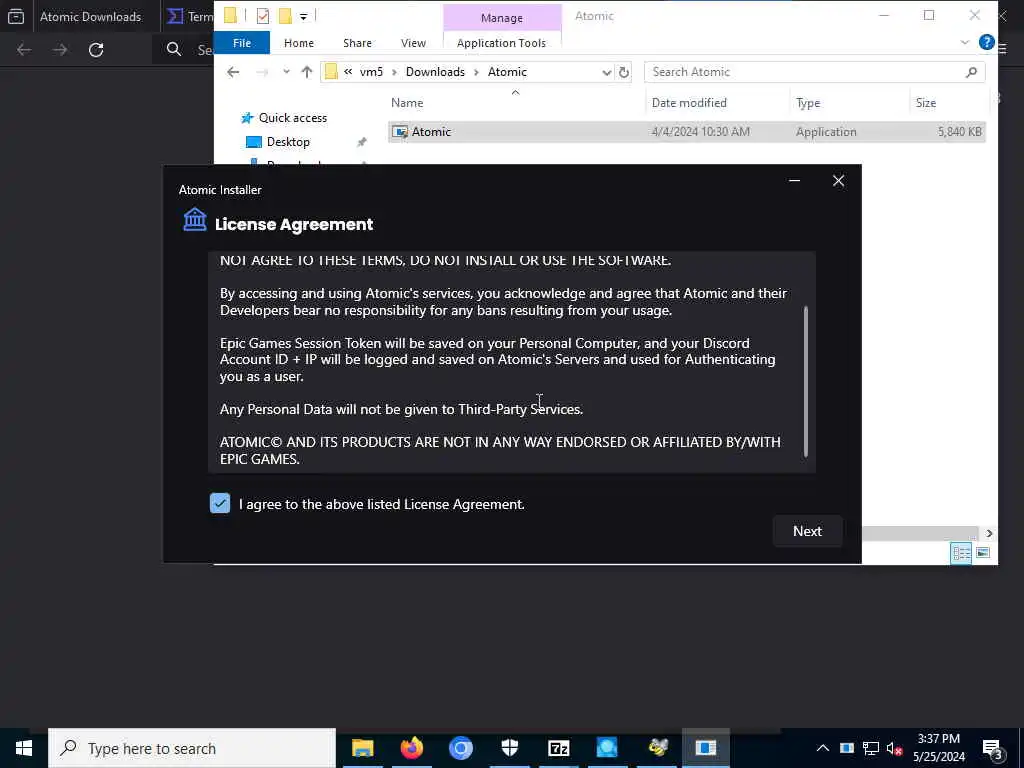
Task: Click the Next button in Atomic Installer
Action: click(807, 531)
